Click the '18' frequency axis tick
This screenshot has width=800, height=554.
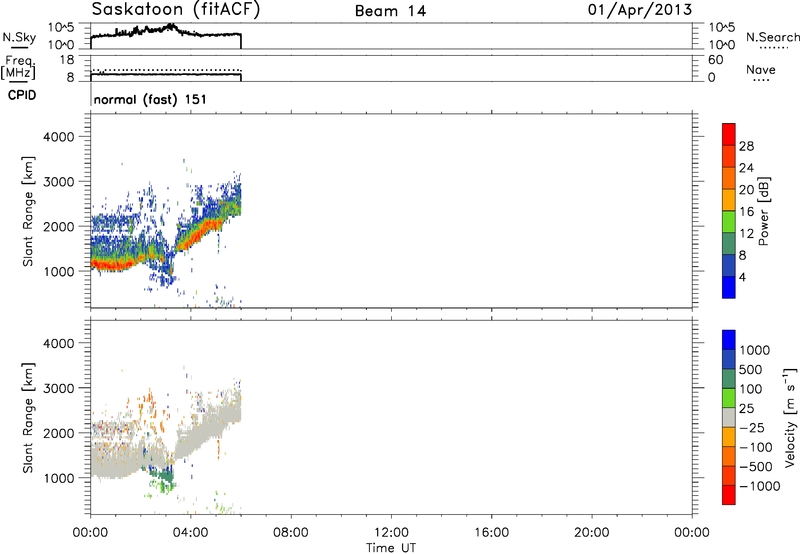(x=67, y=60)
